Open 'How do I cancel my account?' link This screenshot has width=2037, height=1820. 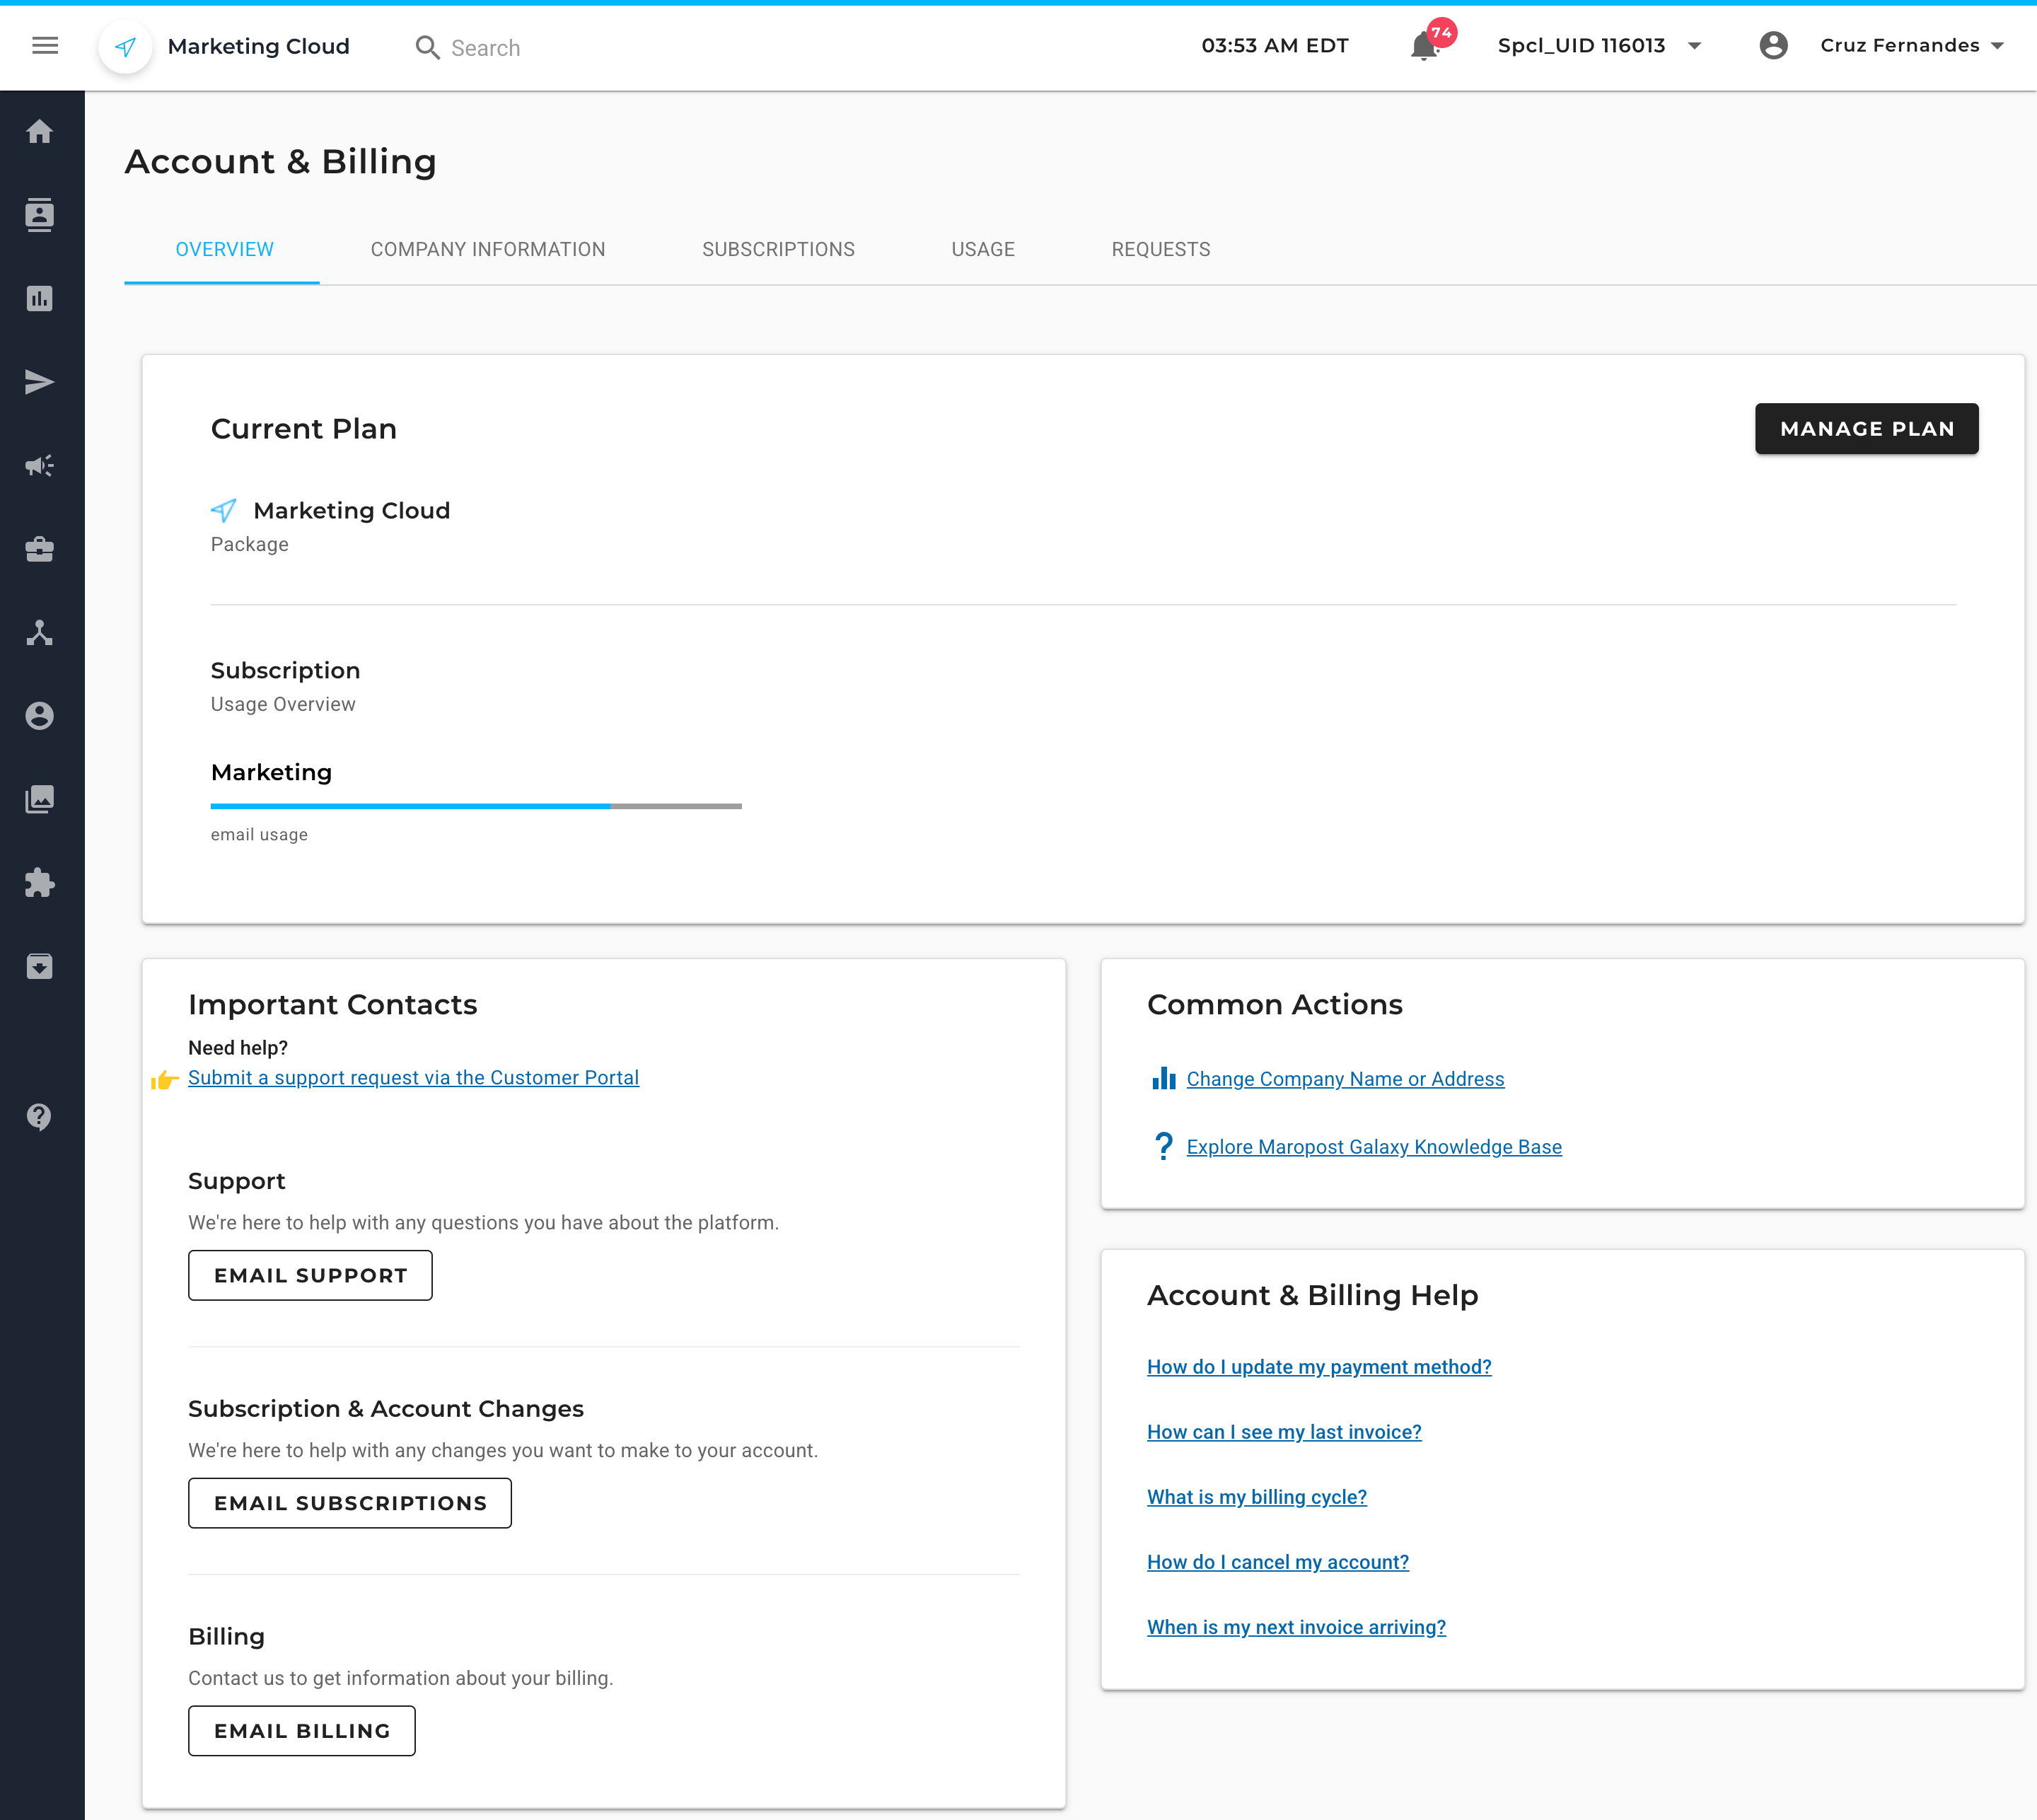1277,1562
